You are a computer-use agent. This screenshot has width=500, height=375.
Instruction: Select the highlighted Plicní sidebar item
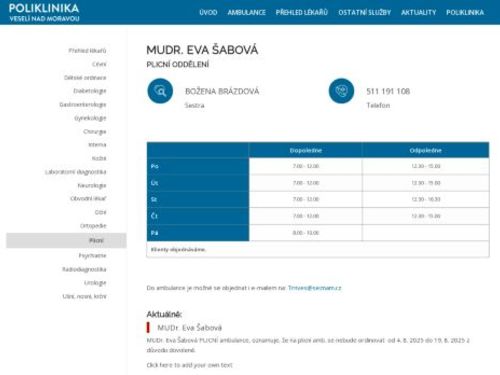point(66,240)
